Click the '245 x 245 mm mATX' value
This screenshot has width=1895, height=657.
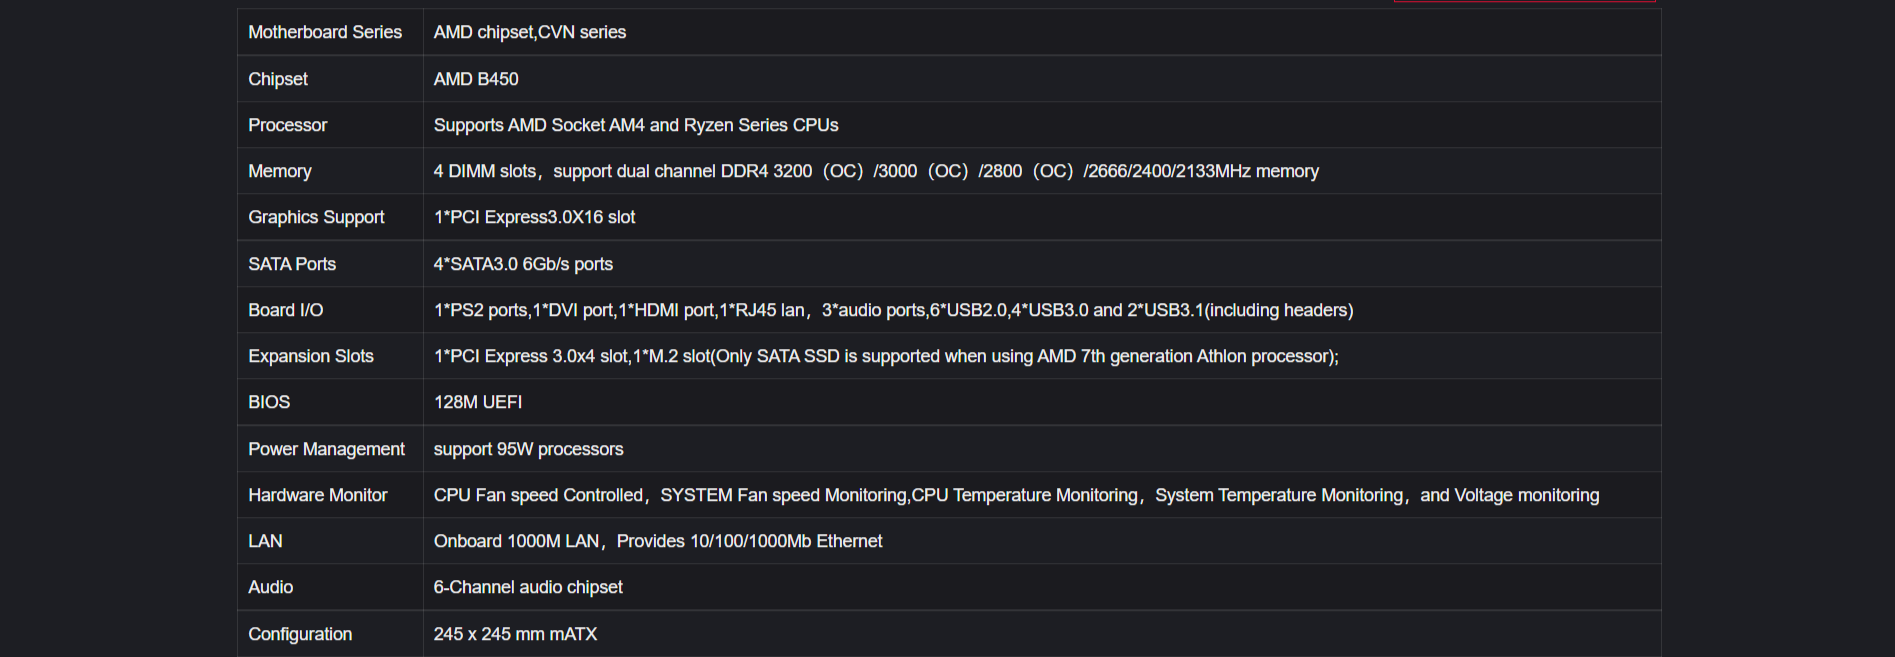click(x=515, y=634)
